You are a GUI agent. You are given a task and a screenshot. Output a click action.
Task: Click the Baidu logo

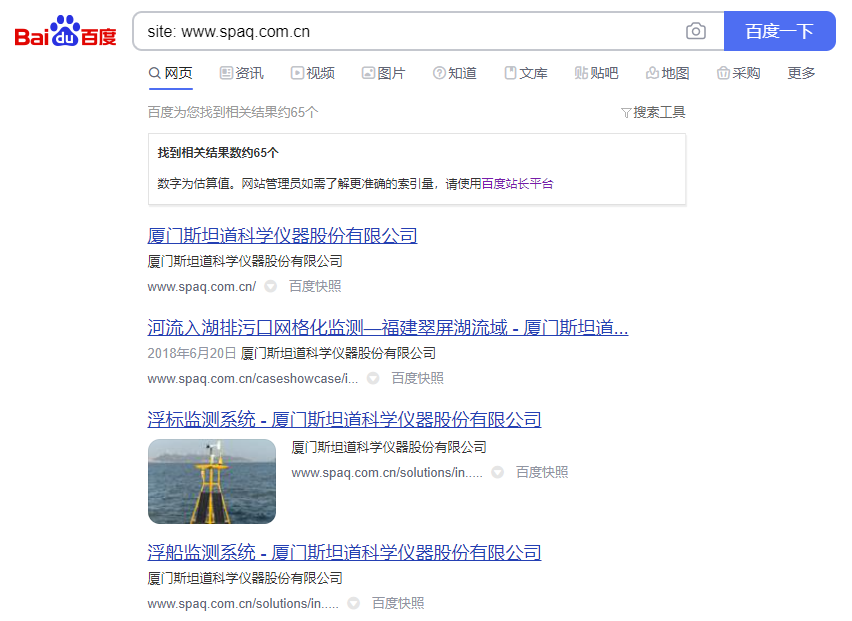click(64, 30)
